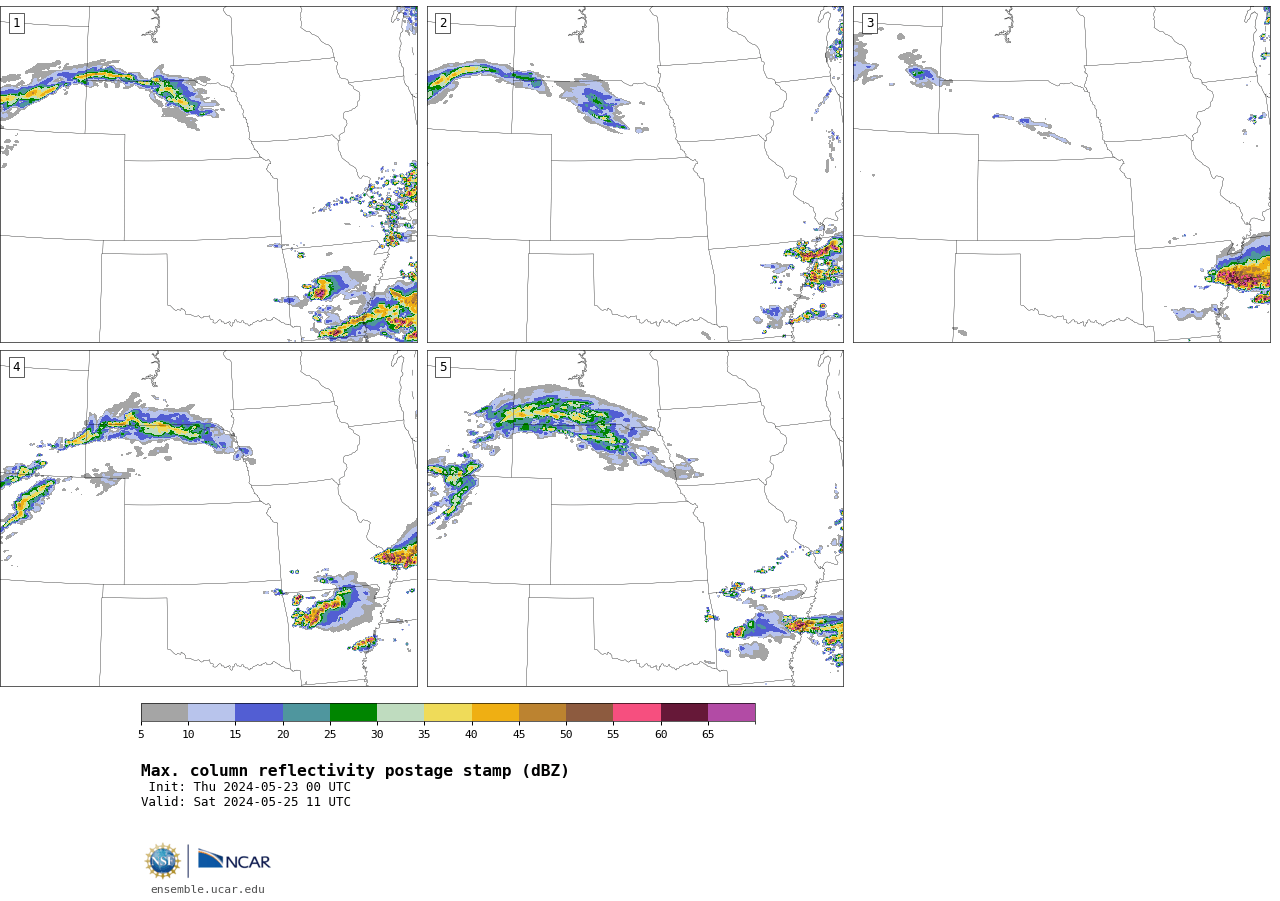Click the NSF logo icon
The image size is (1280, 901).
pyautogui.click(x=163, y=861)
